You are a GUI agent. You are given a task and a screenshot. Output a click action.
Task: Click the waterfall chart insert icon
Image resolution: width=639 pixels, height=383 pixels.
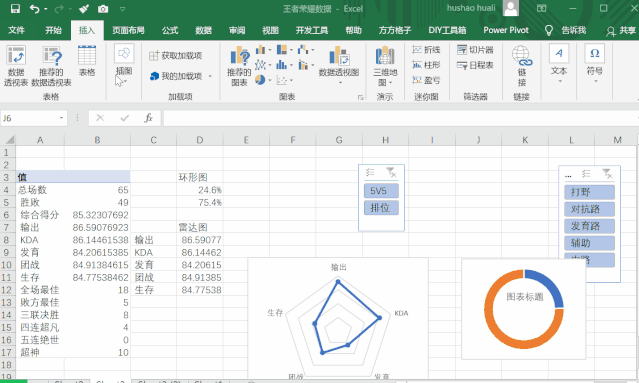coord(303,50)
